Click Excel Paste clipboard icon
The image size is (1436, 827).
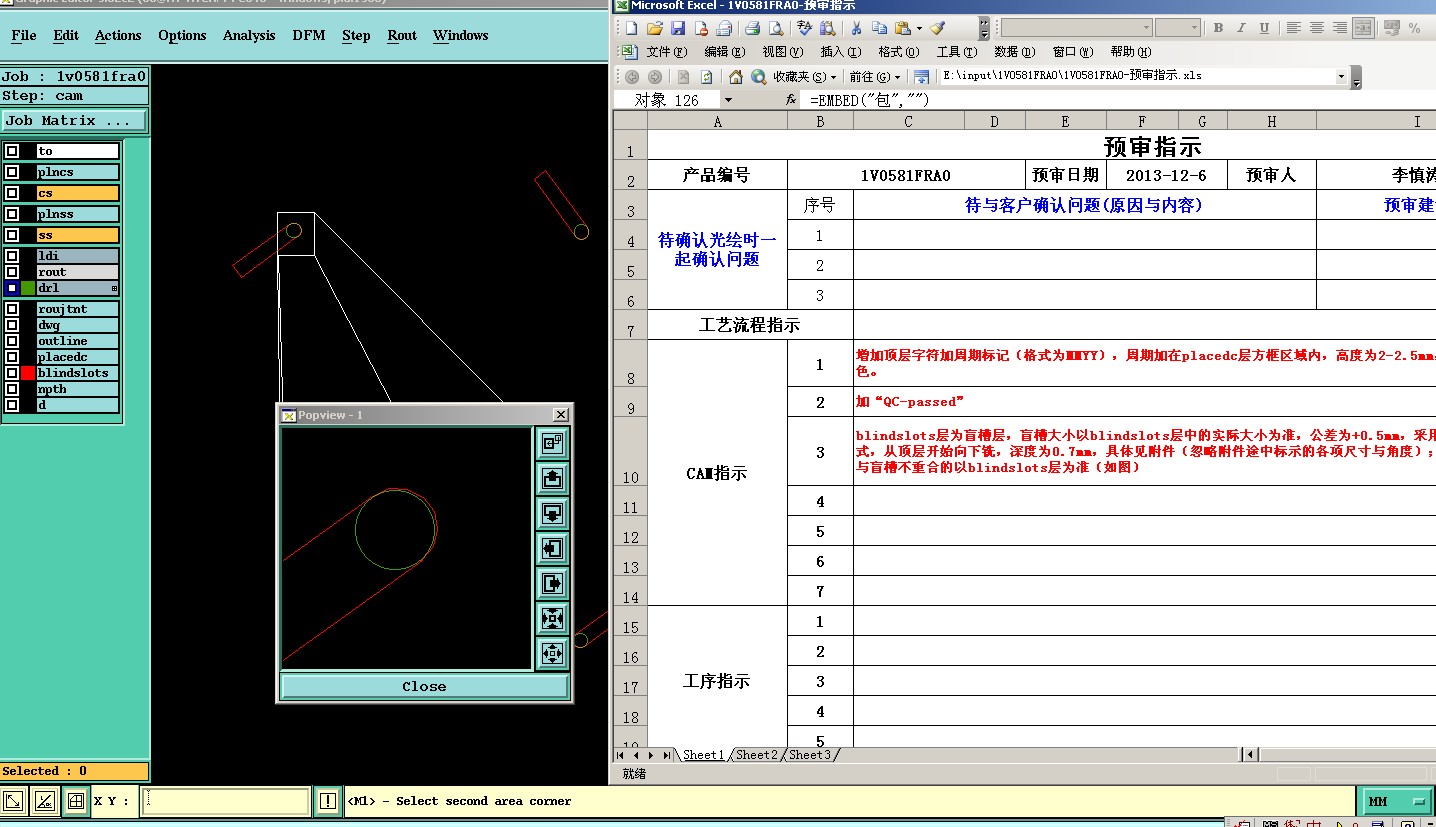pos(902,28)
